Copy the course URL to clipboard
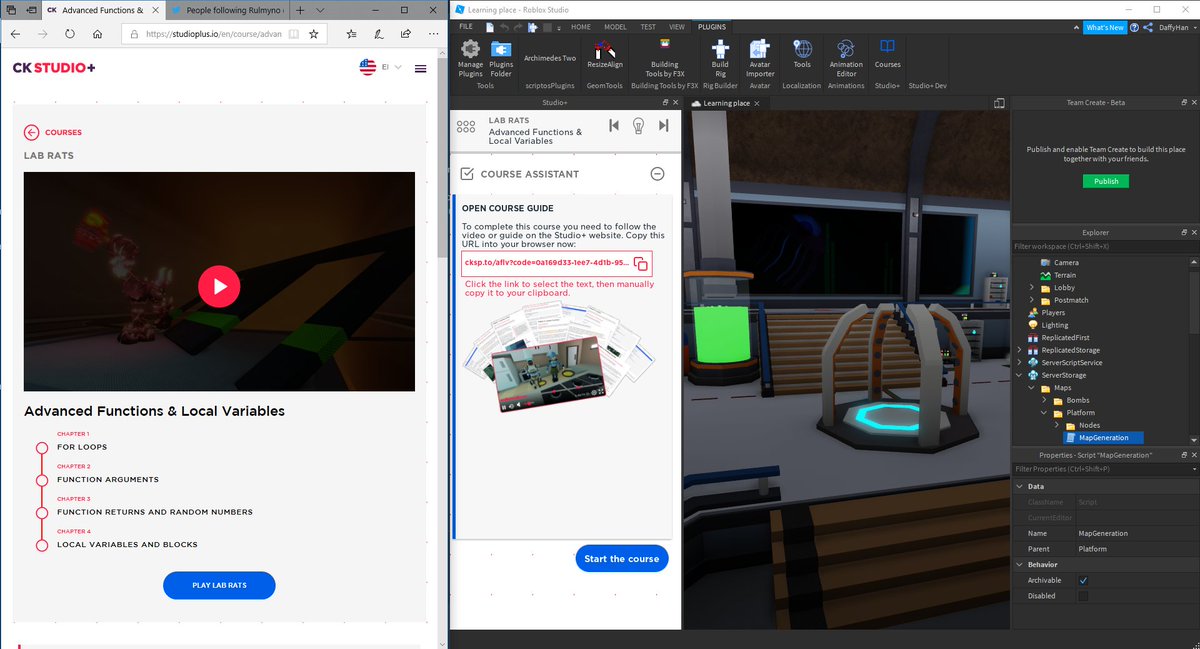The image size is (1200, 649). (641, 264)
